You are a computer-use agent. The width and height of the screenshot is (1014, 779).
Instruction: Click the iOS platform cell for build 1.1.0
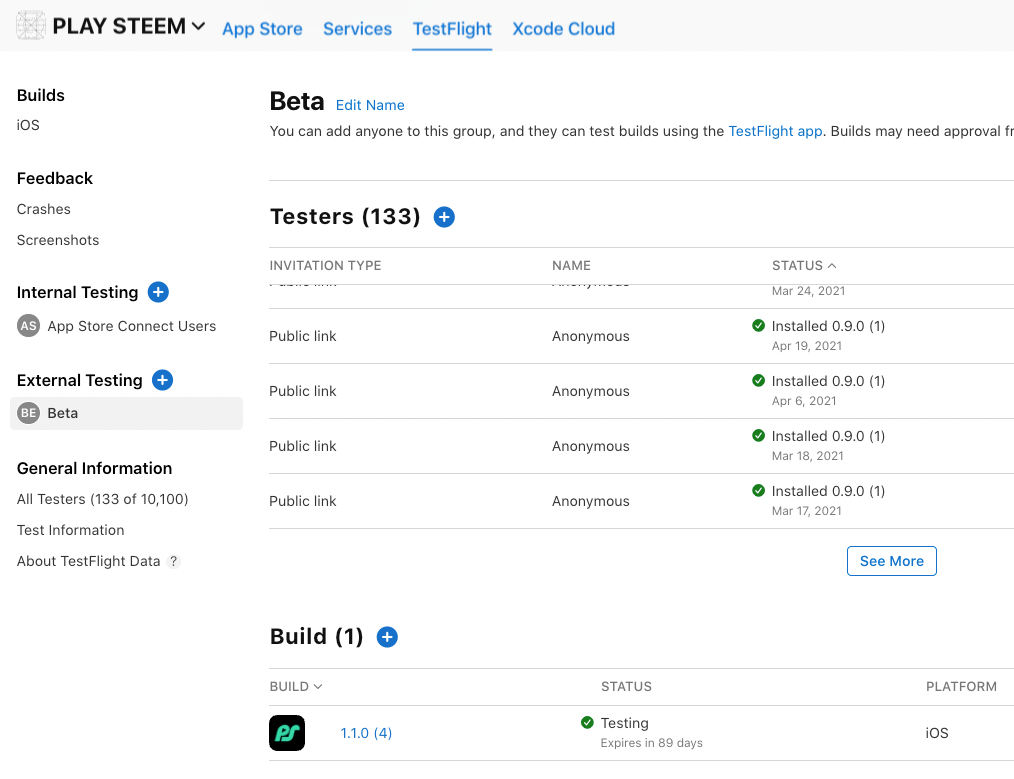coord(937,733)
